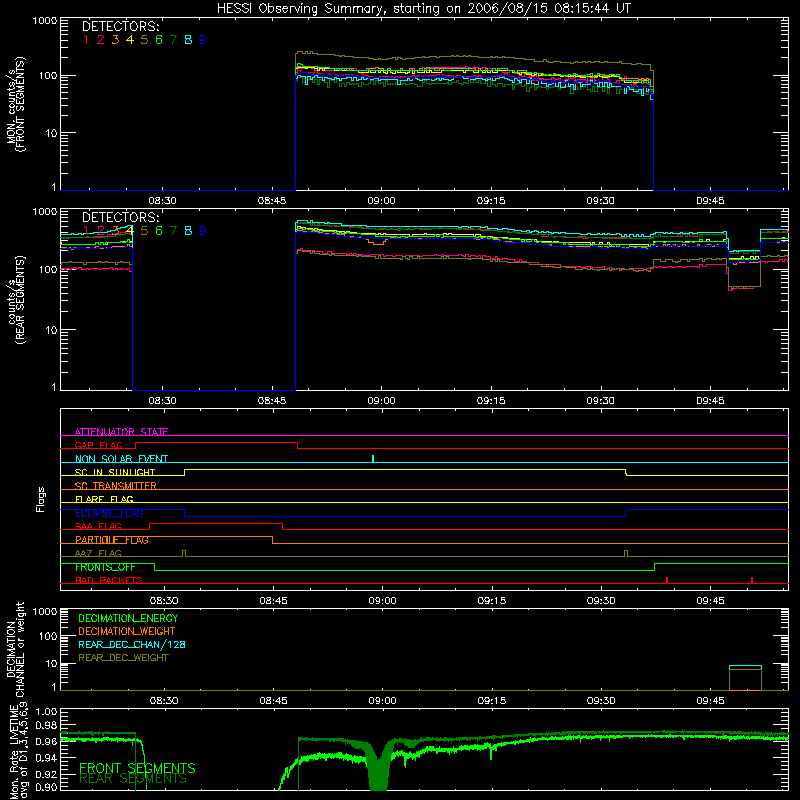Click the livetime dip near 09:00

tap(378, 768)
